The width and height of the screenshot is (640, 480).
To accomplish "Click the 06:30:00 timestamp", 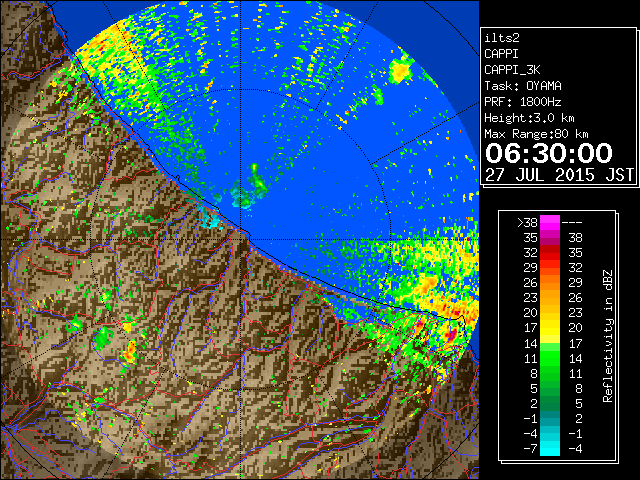I will [x=549, y=153].
